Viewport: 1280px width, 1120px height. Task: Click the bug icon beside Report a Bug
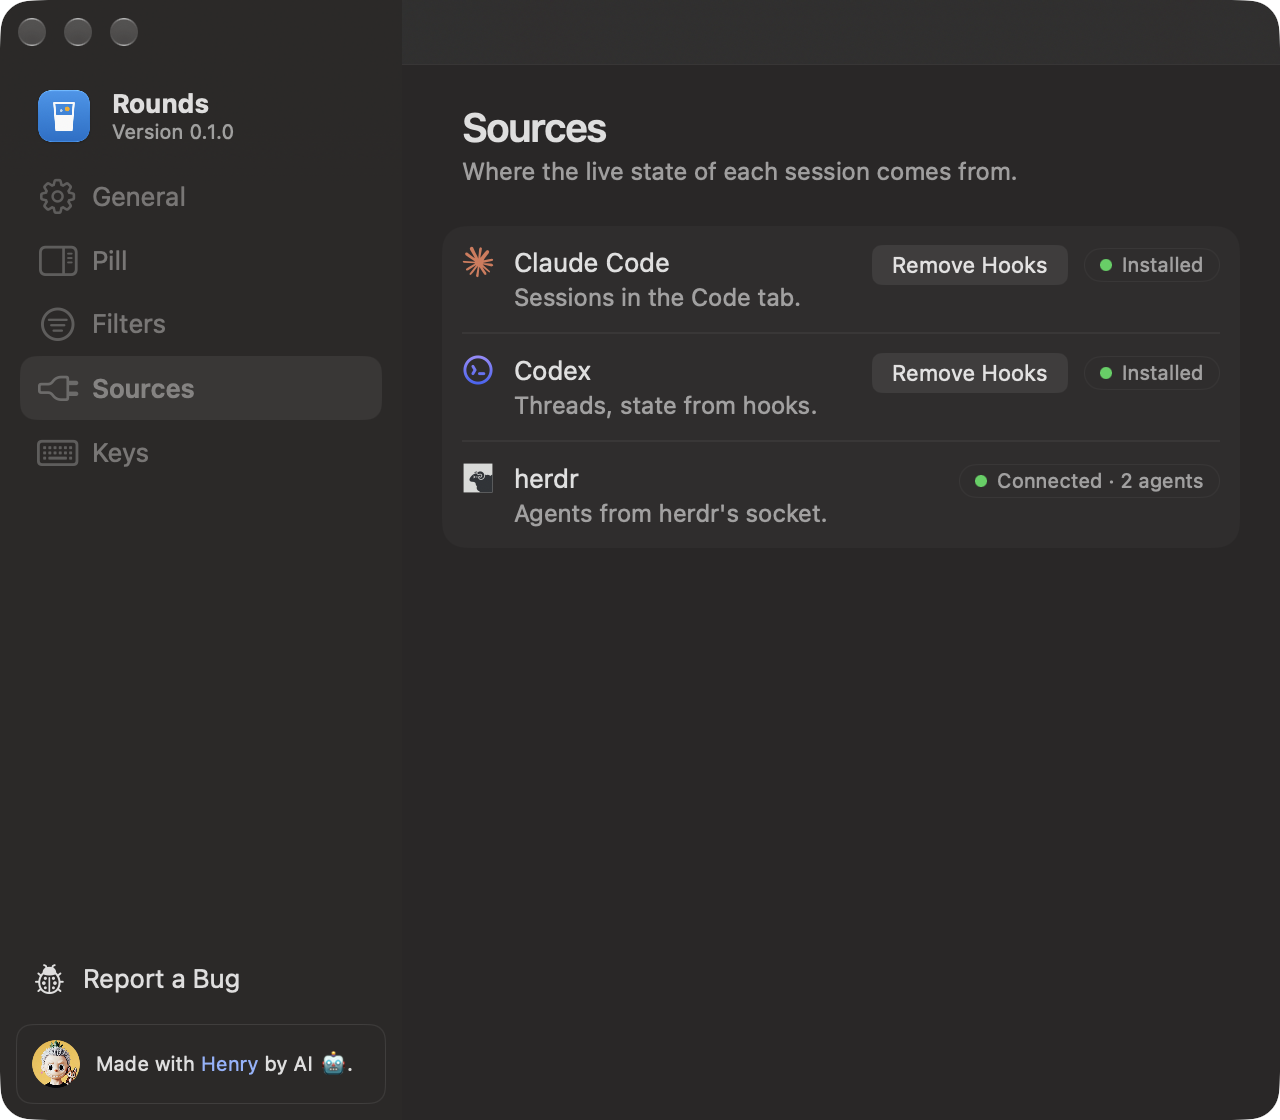pyautogui.click(x=49, y=980)
